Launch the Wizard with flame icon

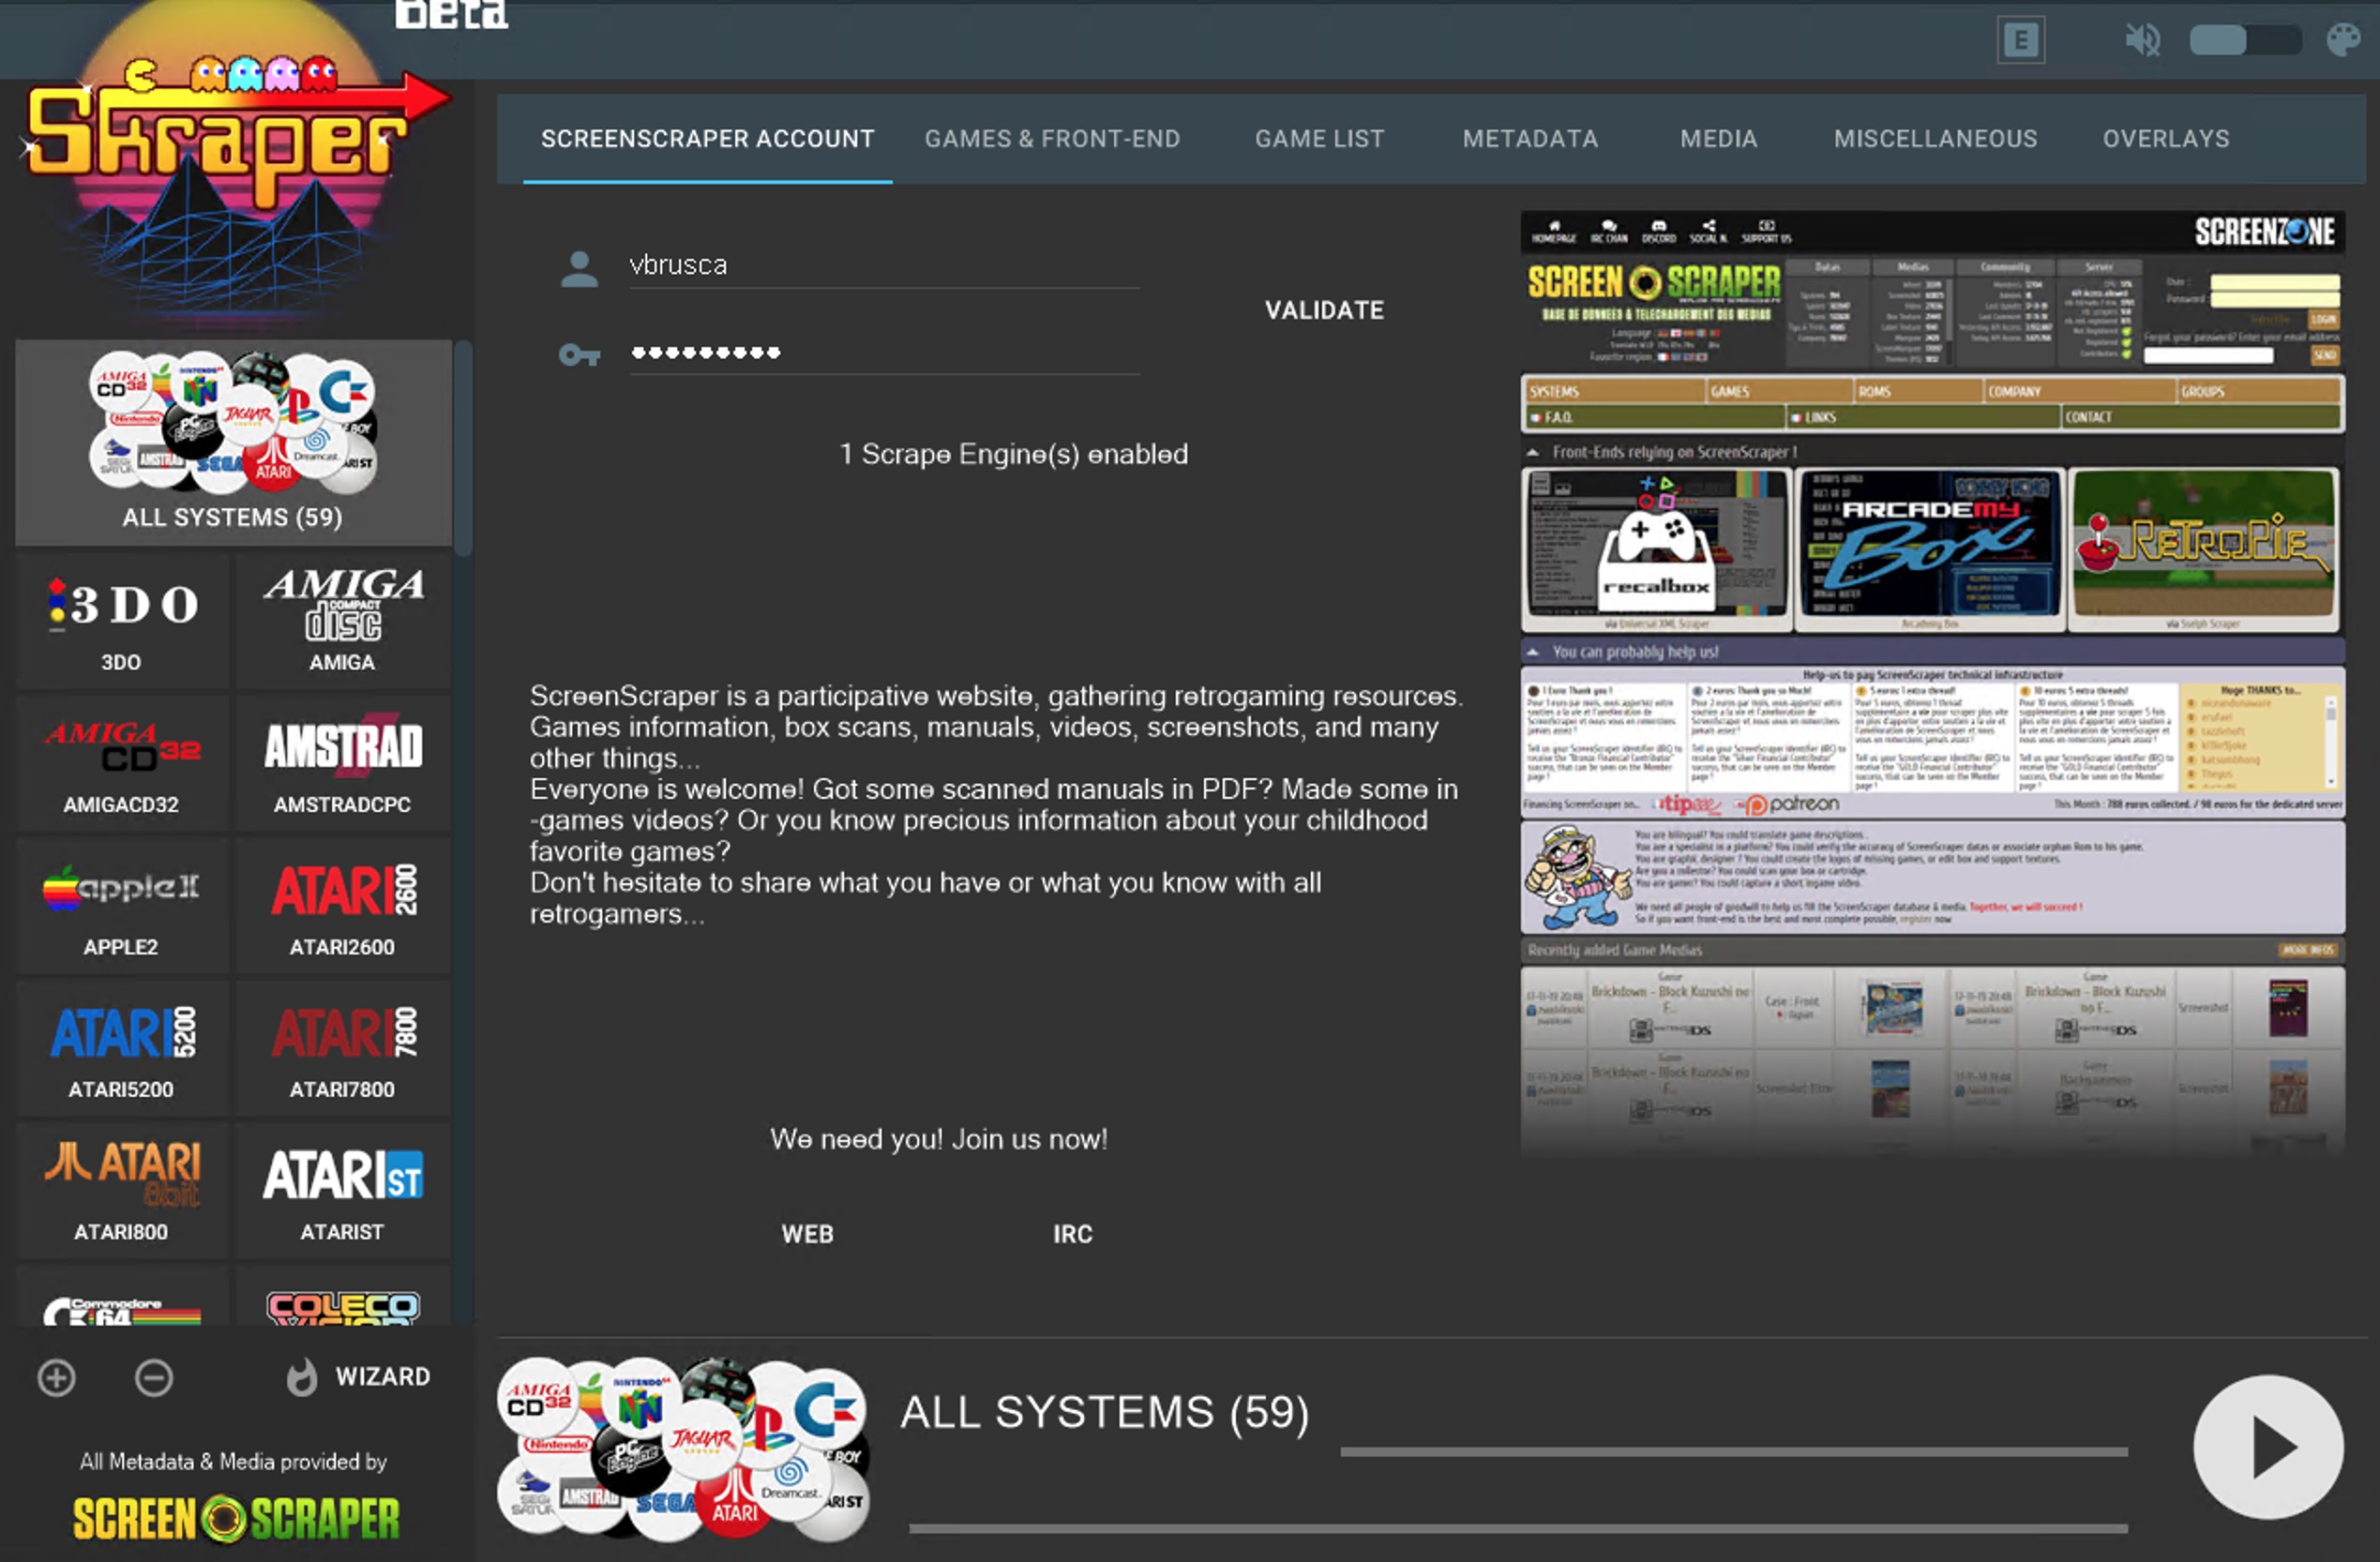[358, 1377]
